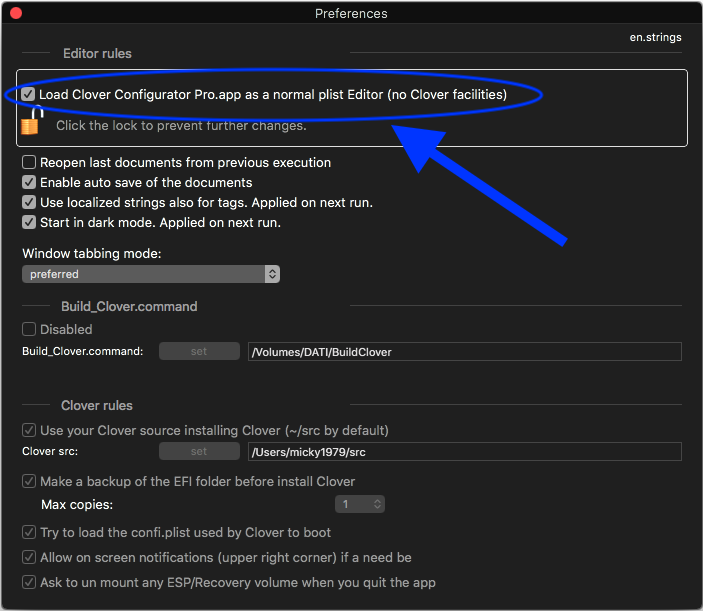
Task: Click the en.strings label
Action: click(655, 37)
